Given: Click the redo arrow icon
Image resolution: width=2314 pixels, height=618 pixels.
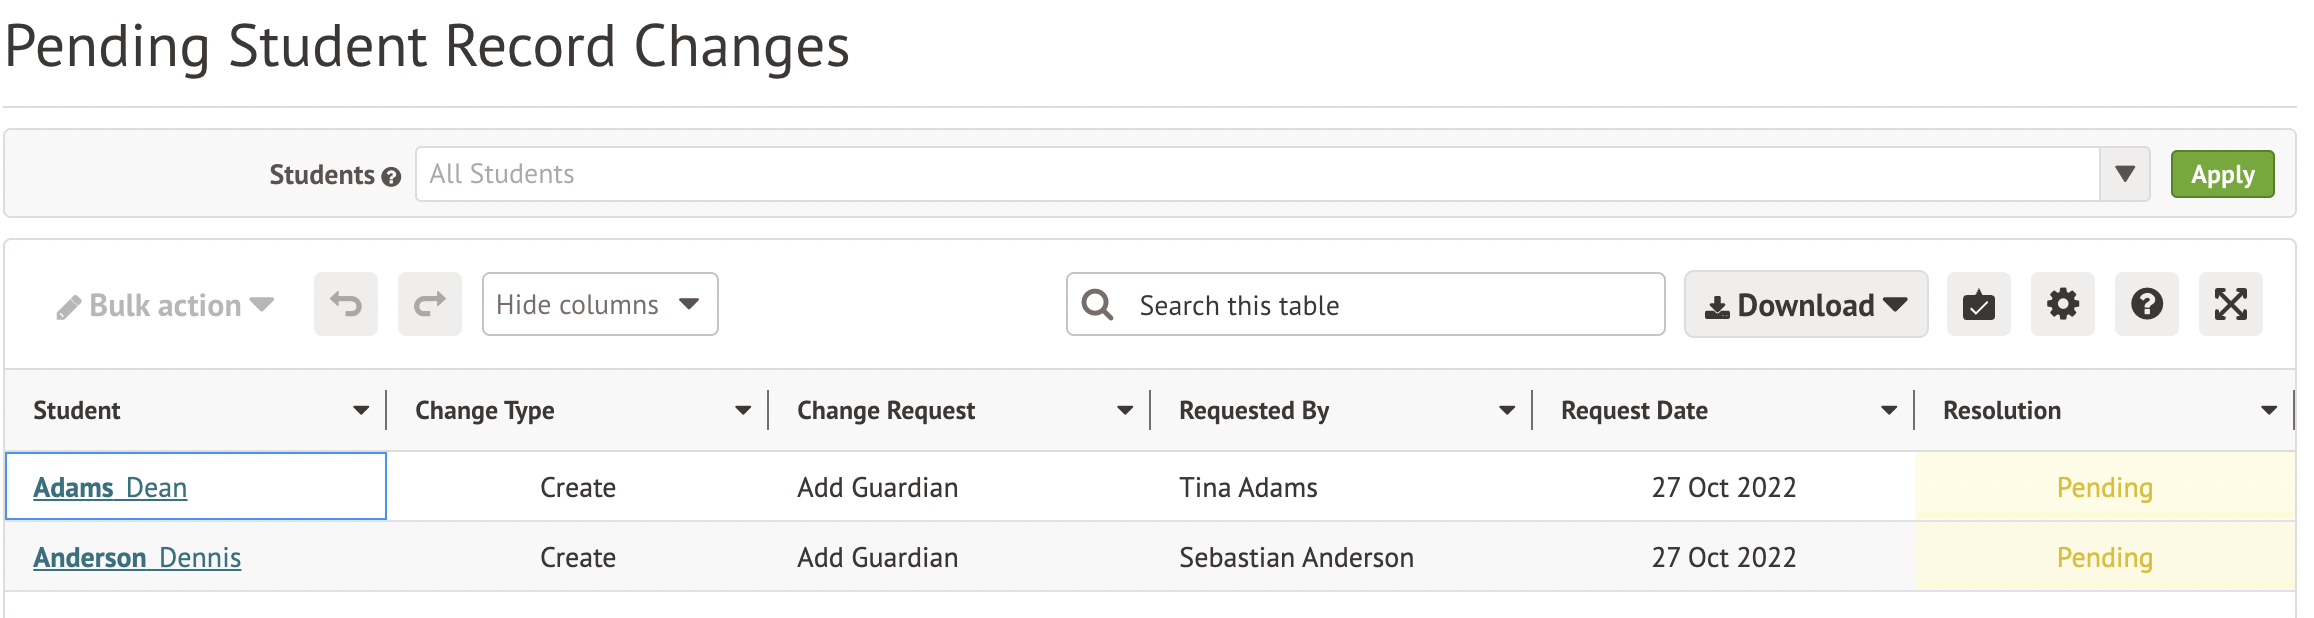Looking at the screenshot, I should tap(430, 304).
